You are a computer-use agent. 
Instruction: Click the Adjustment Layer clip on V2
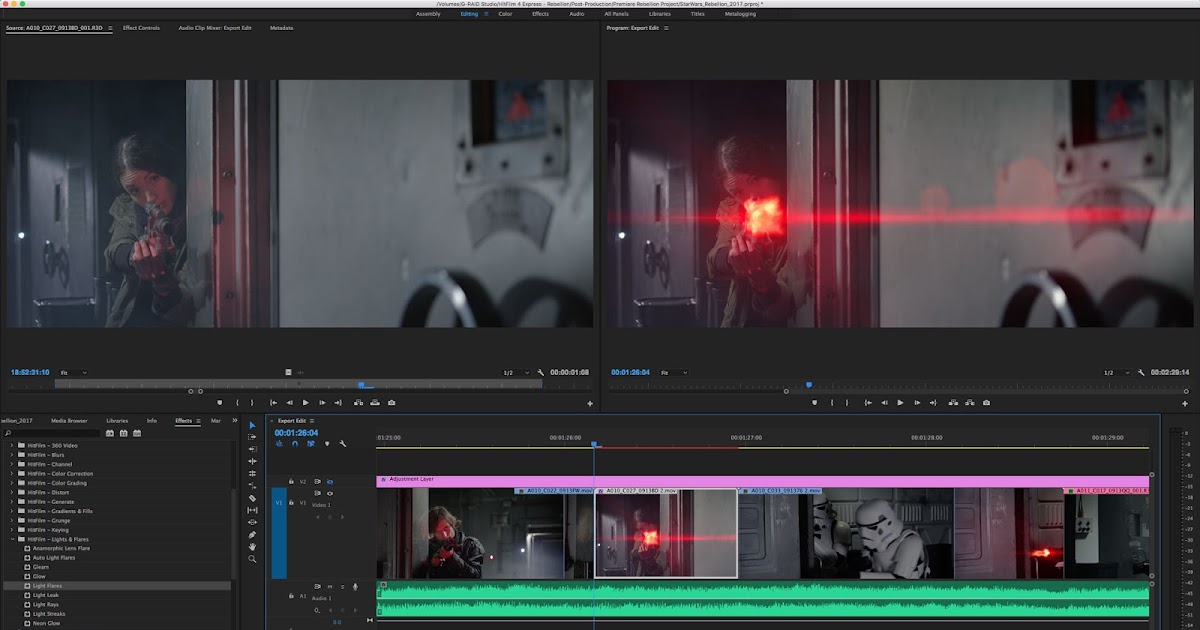[x=763, y=480]
